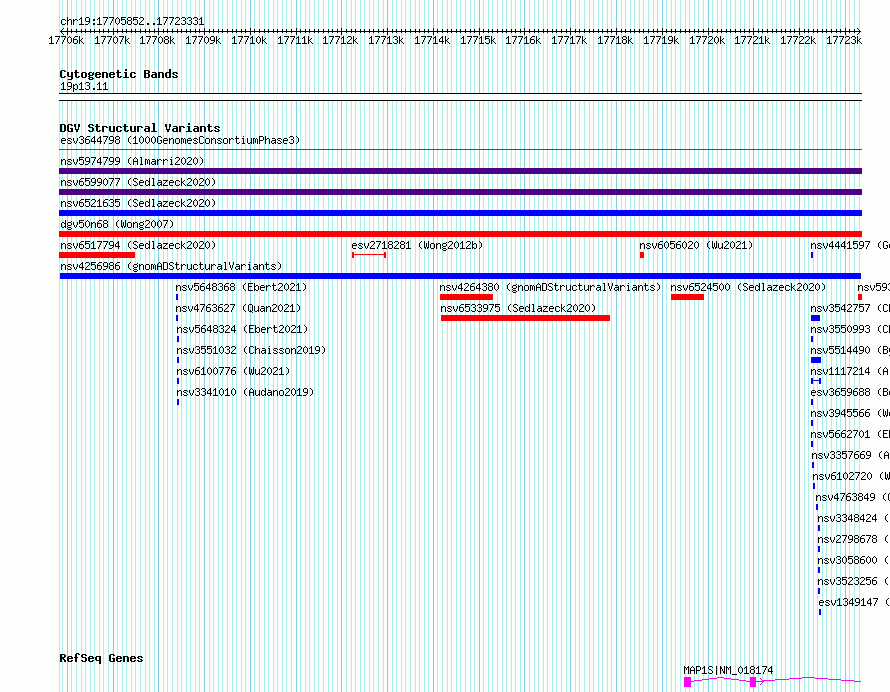Click the nsv5648368 (Ebert2021) label

point(241,287)
